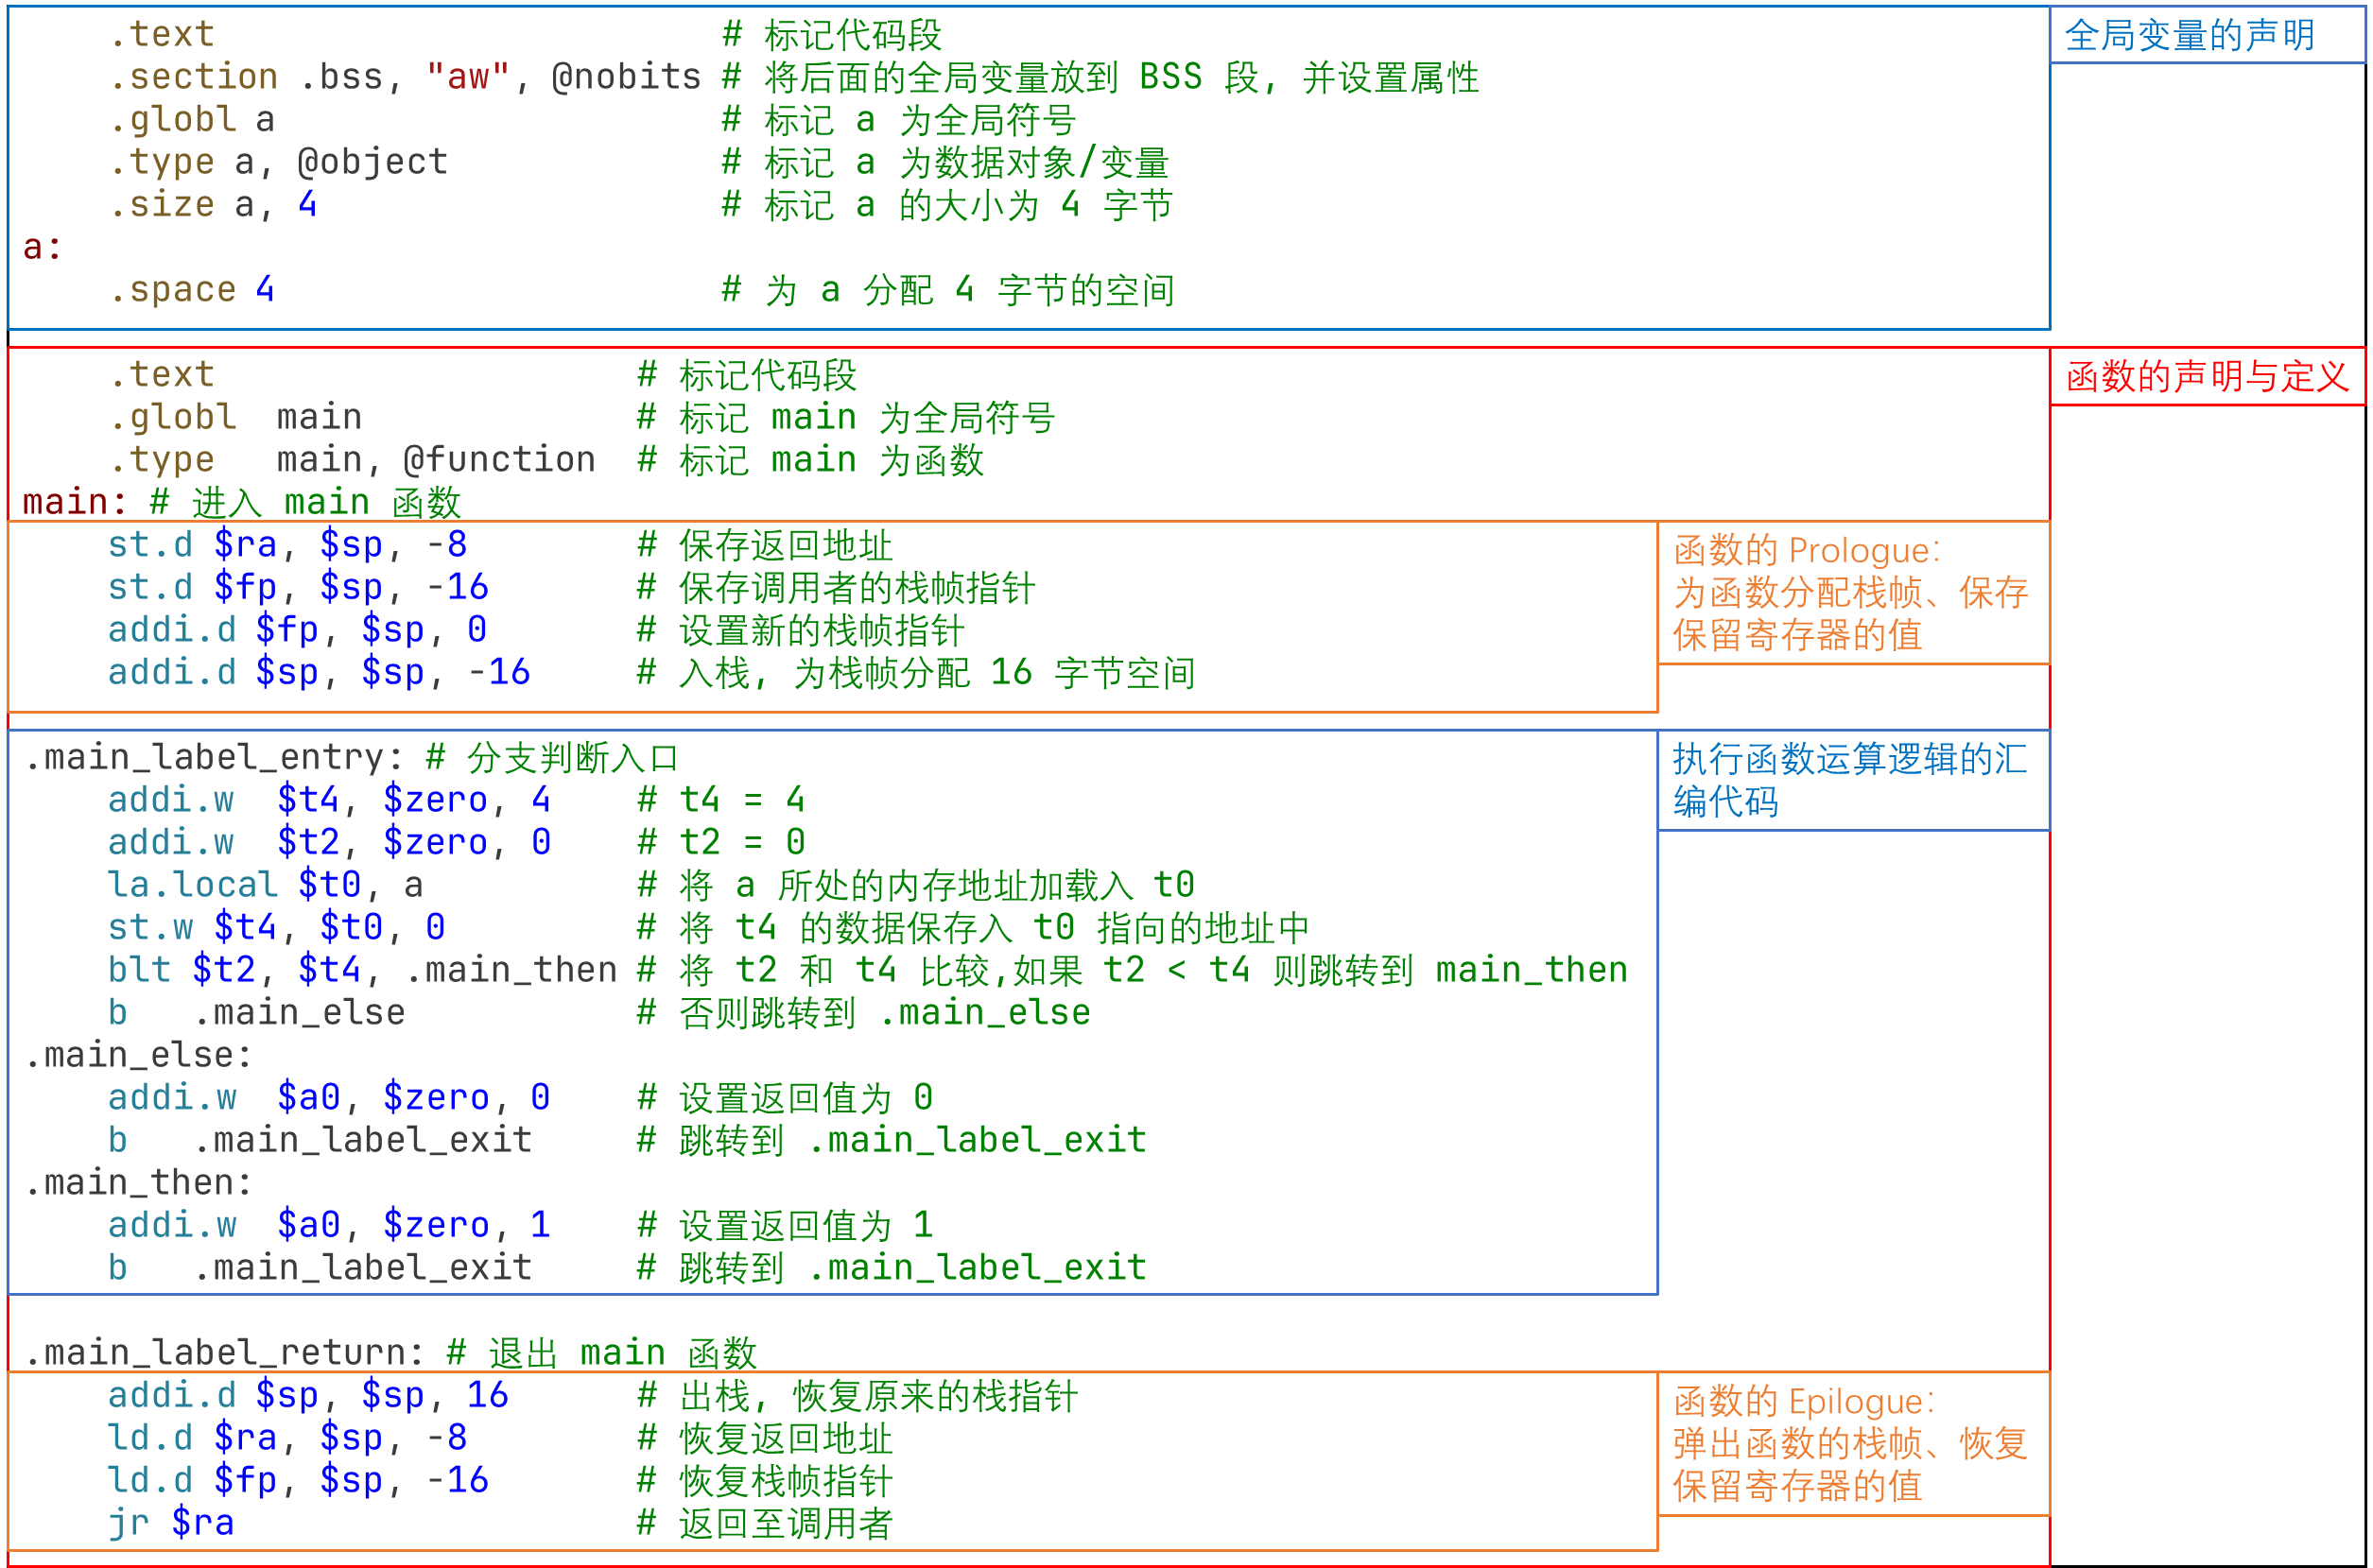This screenshot has width=2373, height=1568.
Task: Click the comment '# 设置返回值为 1'
Action: (x=786, y=1225)
